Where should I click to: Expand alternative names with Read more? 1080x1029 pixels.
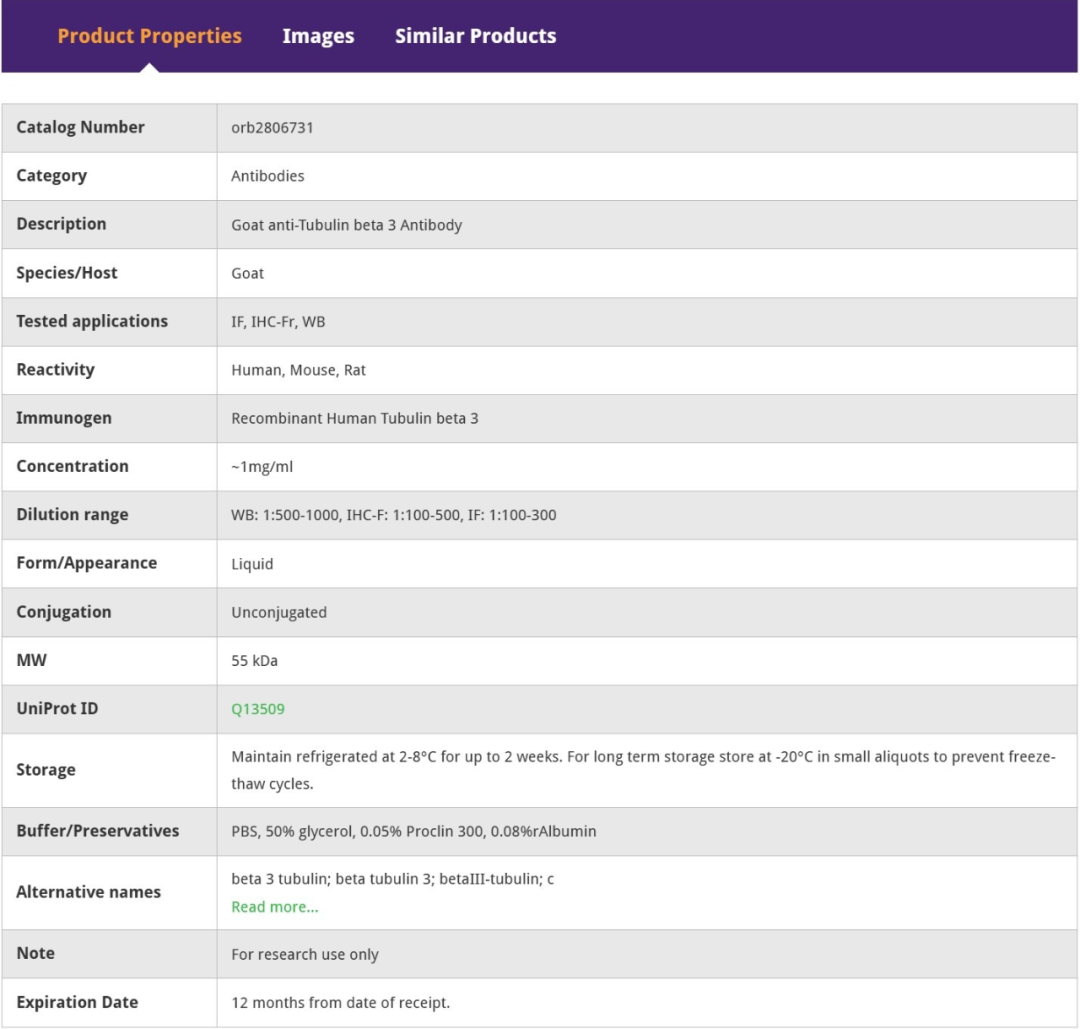275,907
